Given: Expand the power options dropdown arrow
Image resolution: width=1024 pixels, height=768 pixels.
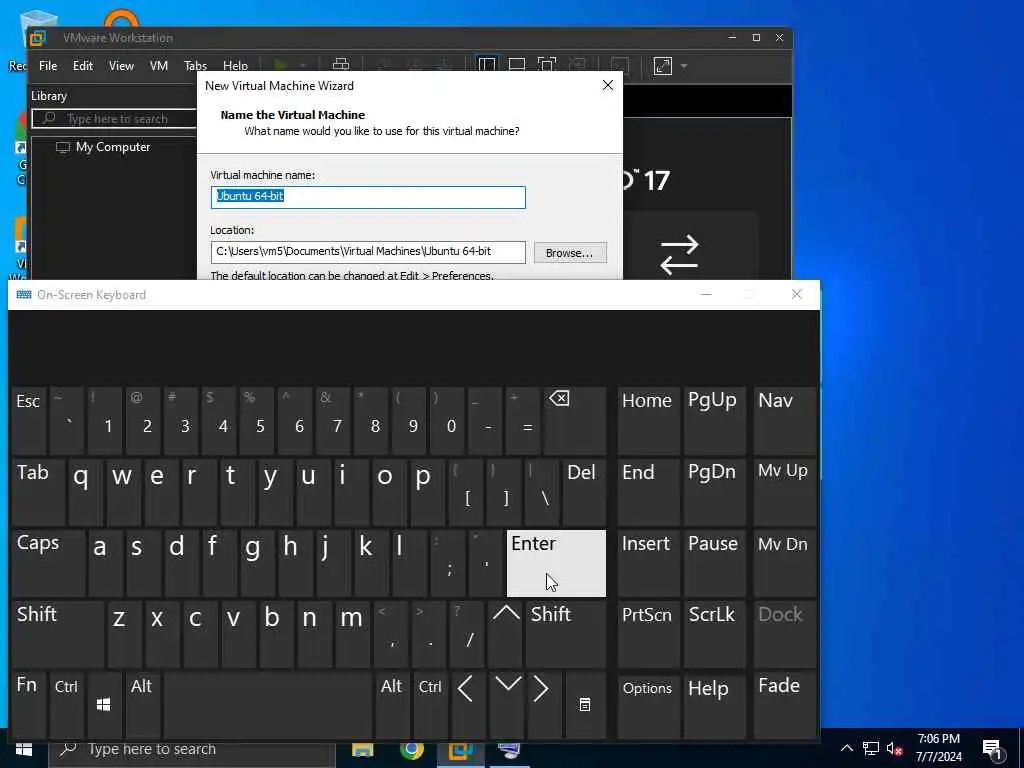Looking at the screenshot, I should [303, 66].
